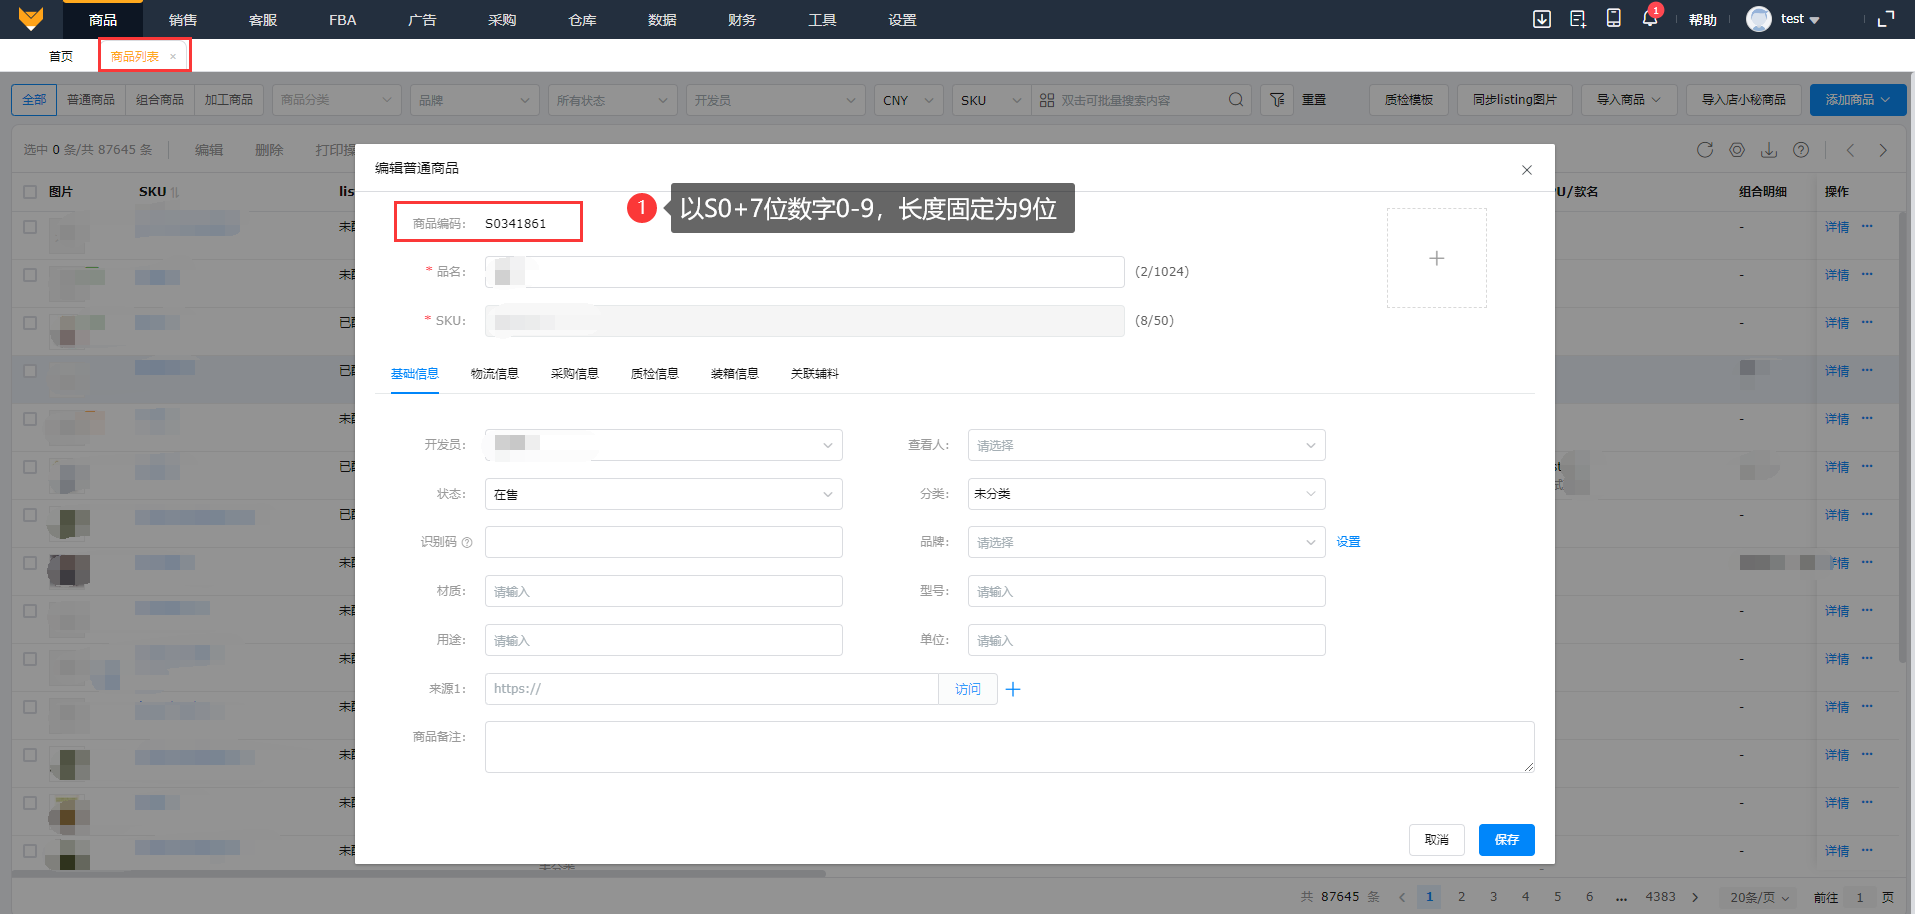
Task: Click the search magnifier icon
Action: pos(1236,100)
